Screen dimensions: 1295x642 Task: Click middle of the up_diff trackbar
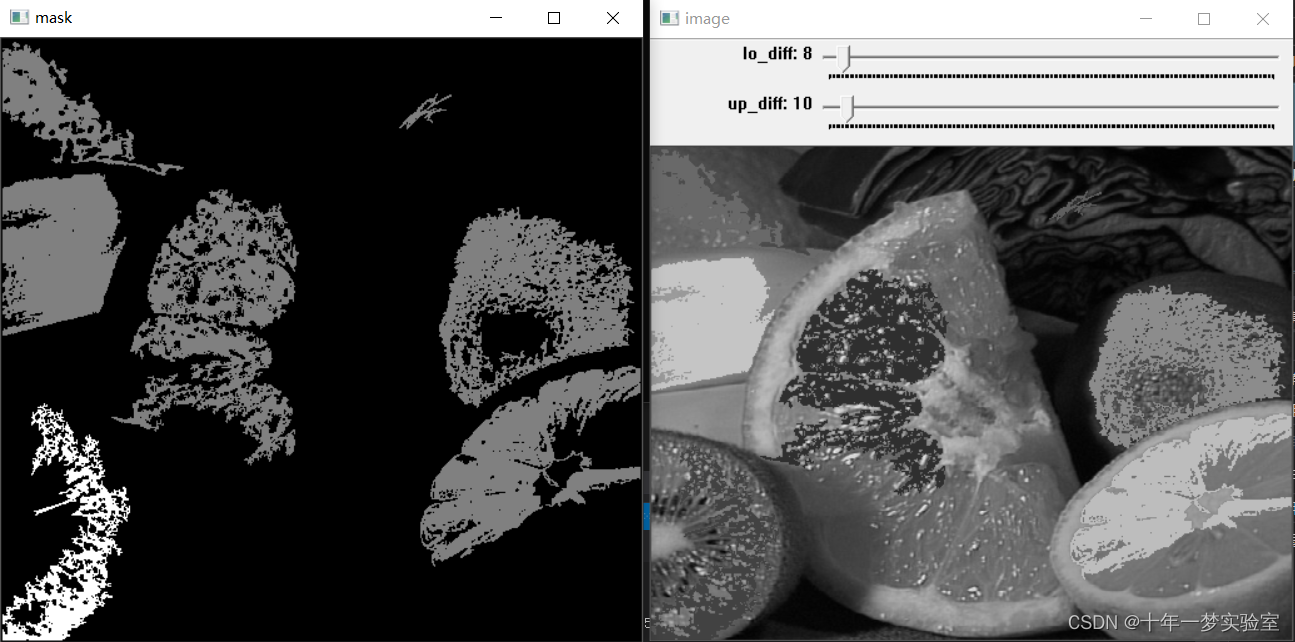pos(1050,107)
